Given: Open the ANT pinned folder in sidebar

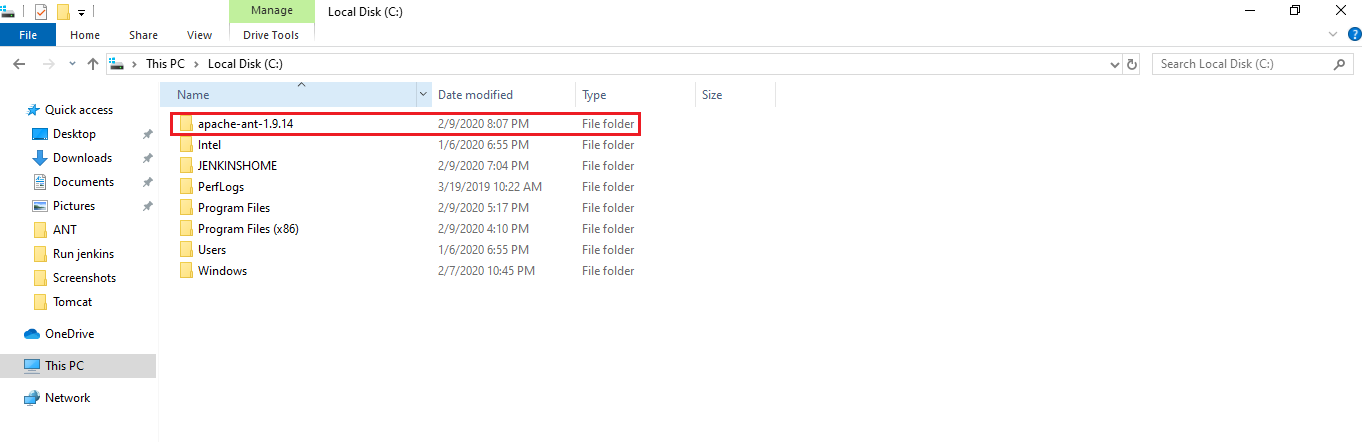Looking at the screenshot, I should coord(64,230).
